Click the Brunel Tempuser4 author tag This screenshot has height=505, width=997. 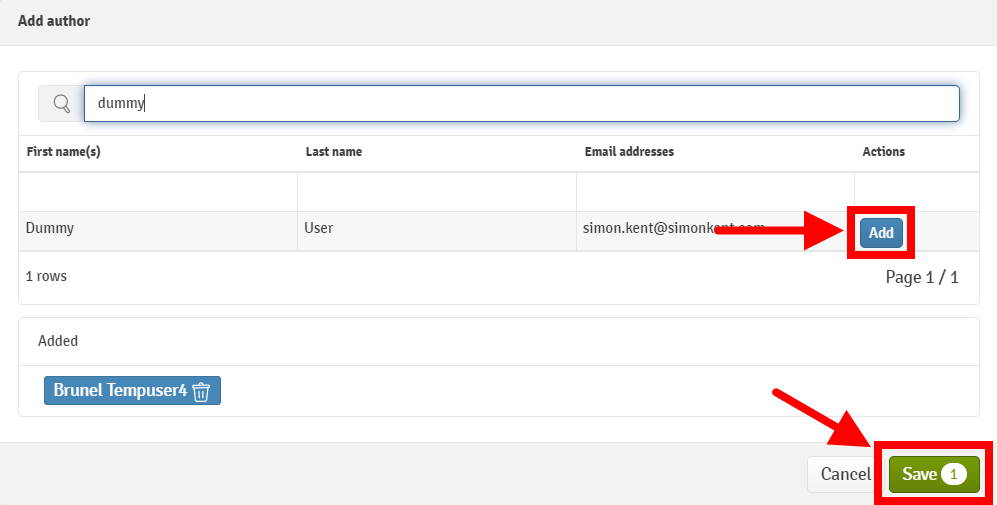(x=120, y=391)
